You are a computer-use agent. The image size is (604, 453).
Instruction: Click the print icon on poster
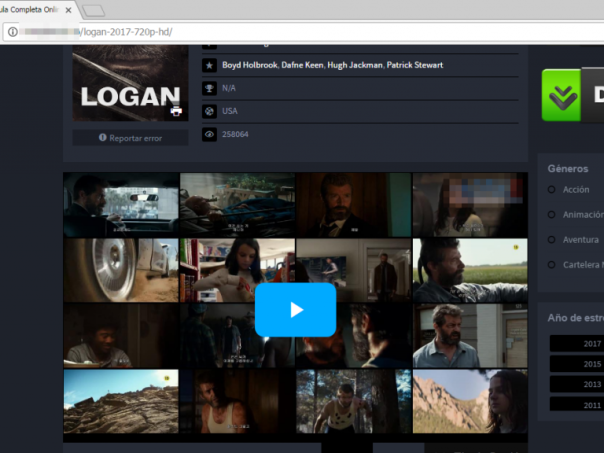[176, 111]
